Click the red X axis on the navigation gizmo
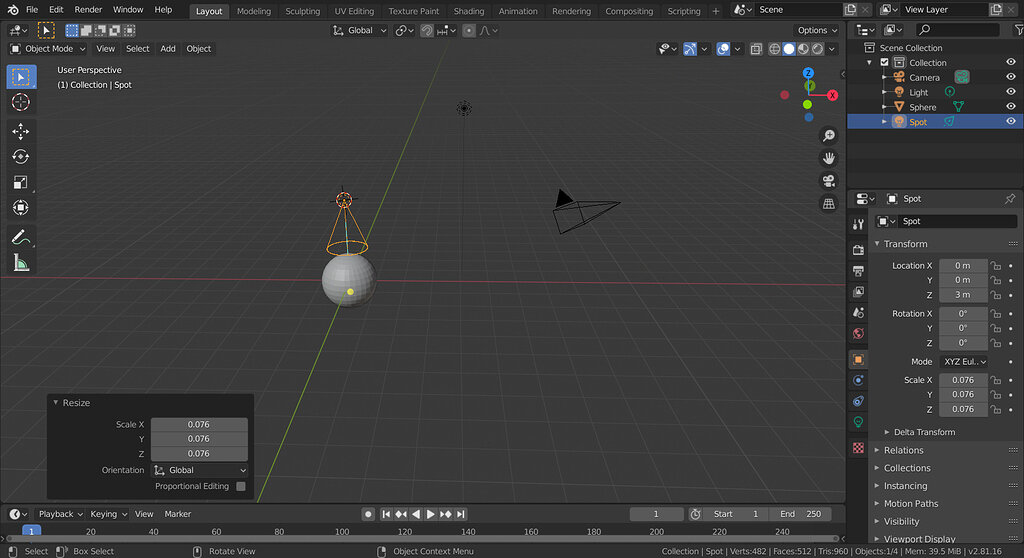Screen dimensions: 1024x558 [832, 95]
